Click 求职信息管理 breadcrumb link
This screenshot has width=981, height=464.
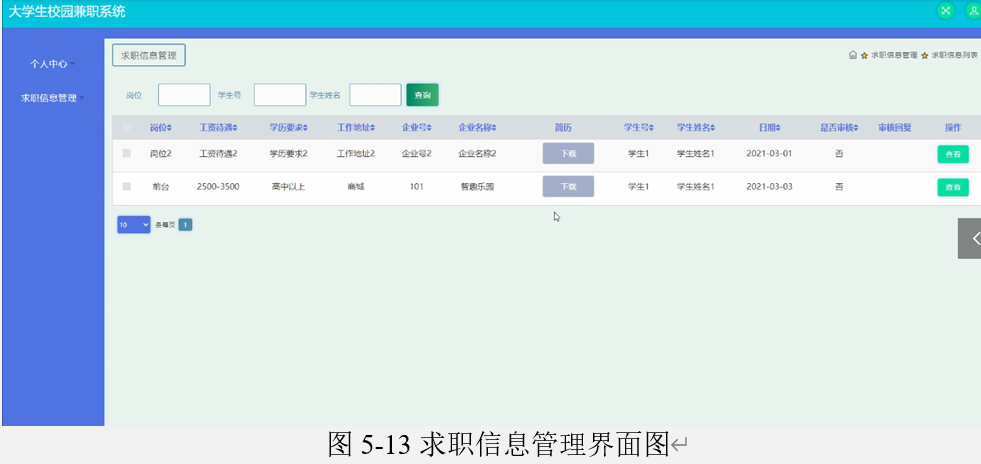(894, 55)
